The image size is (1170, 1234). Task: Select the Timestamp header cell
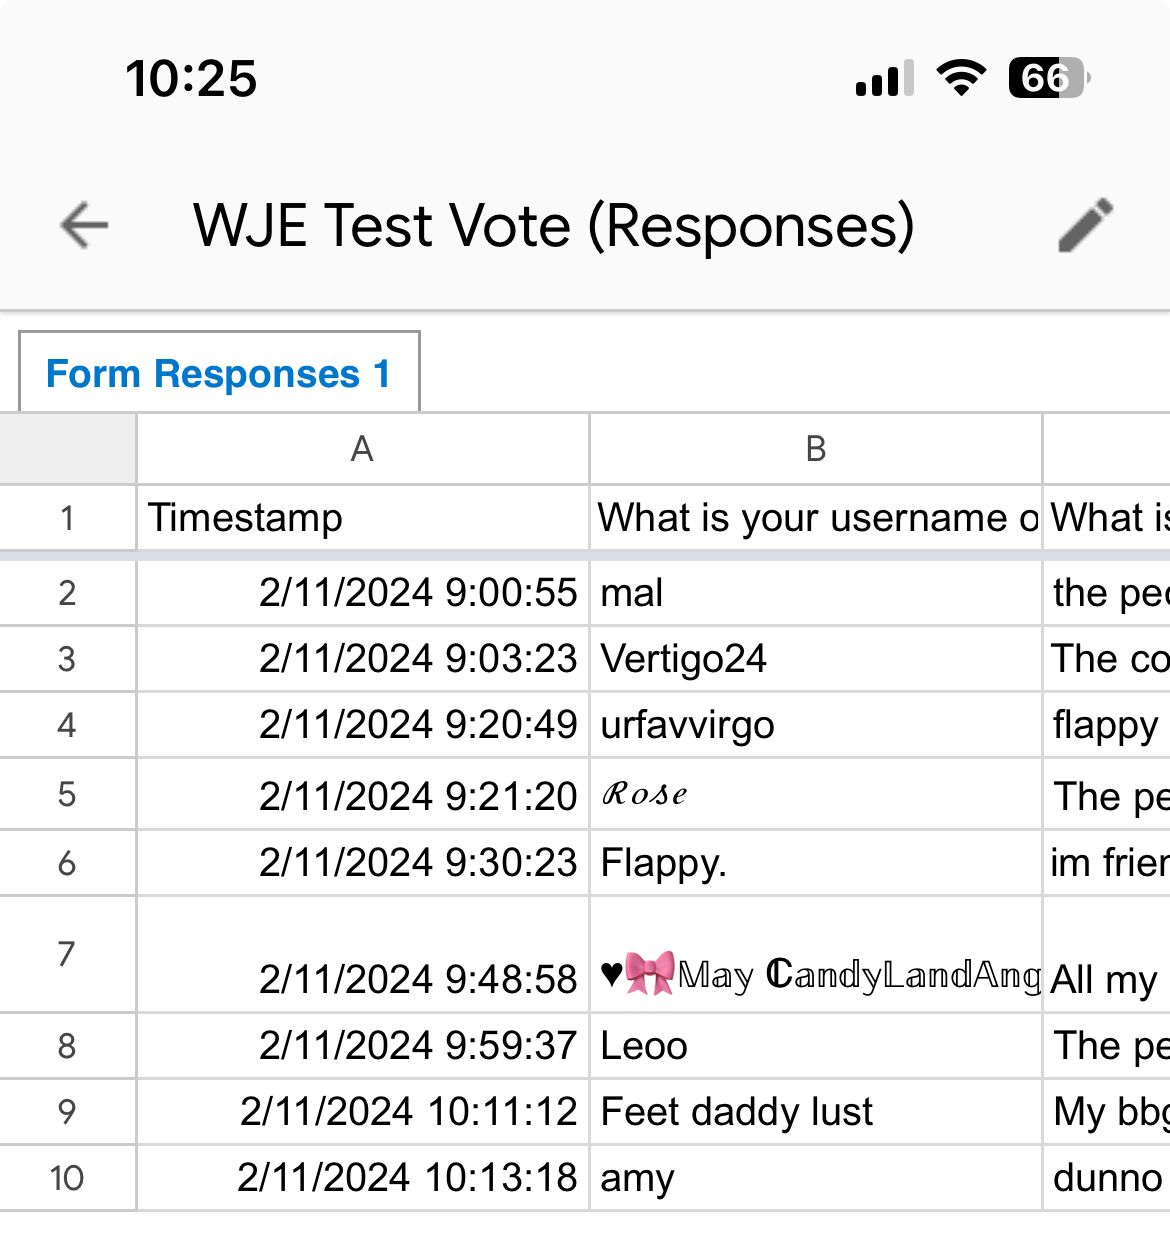coord(362,518)
